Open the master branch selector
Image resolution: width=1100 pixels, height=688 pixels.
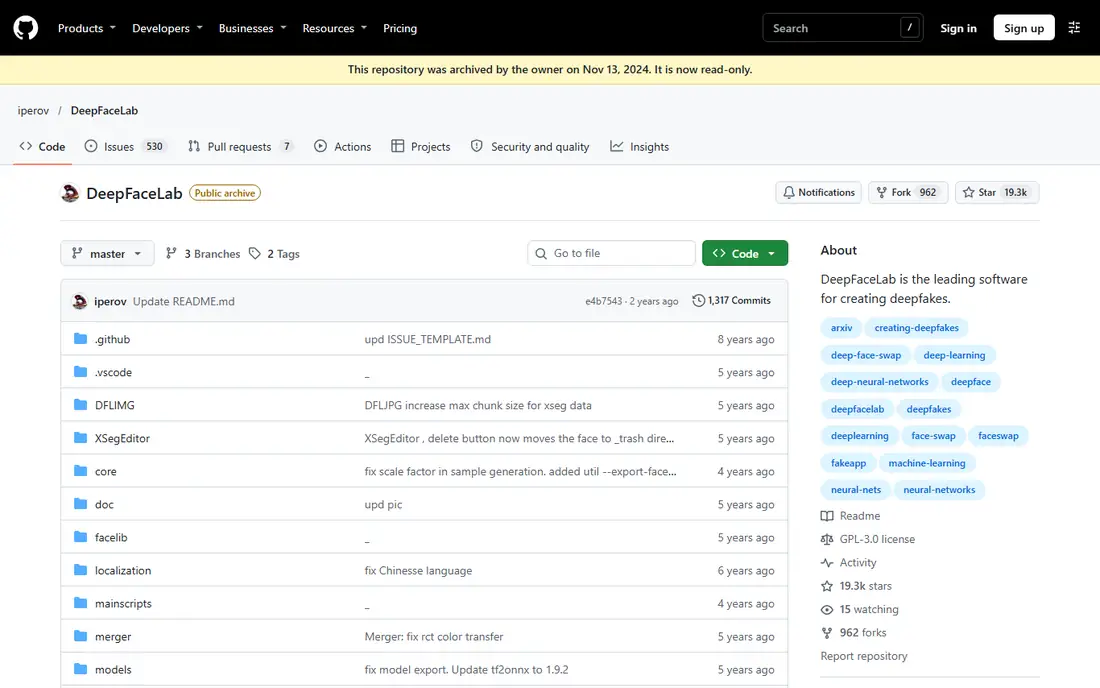coord(107,253)
